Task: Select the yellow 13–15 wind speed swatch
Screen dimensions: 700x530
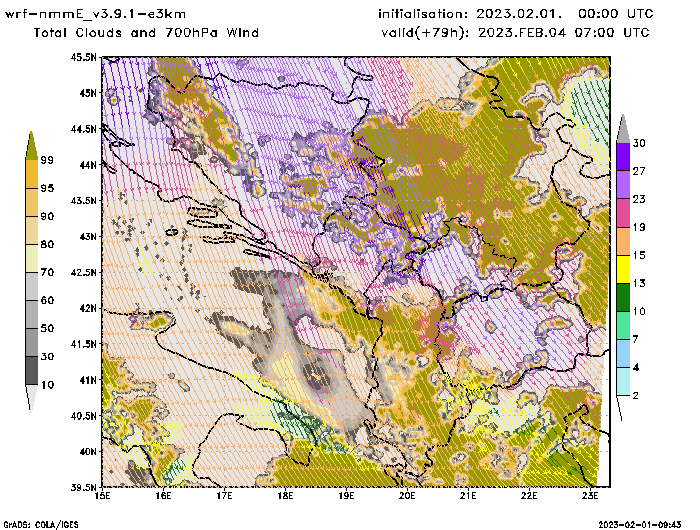Action: pos(623,269)
